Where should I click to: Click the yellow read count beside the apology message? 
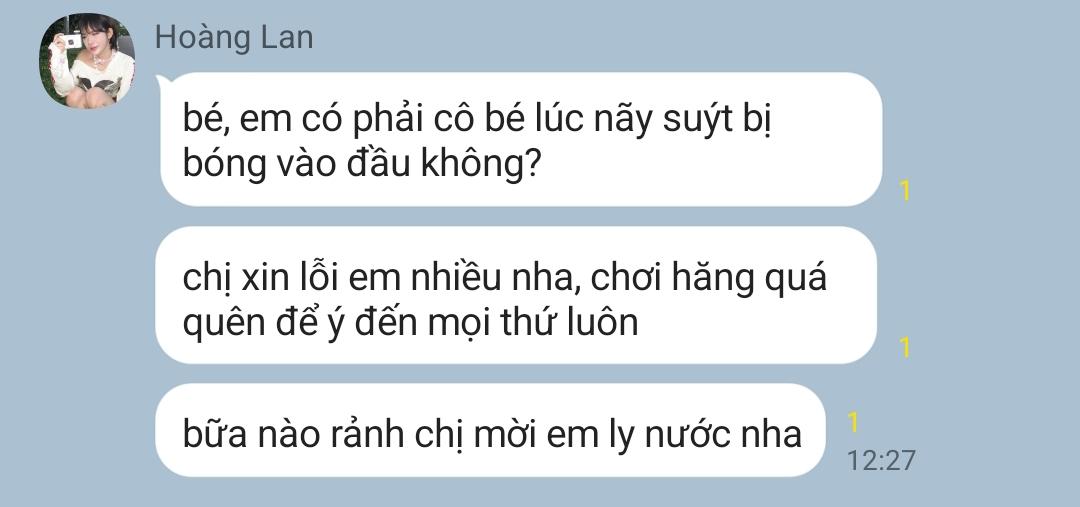point(906,348)
